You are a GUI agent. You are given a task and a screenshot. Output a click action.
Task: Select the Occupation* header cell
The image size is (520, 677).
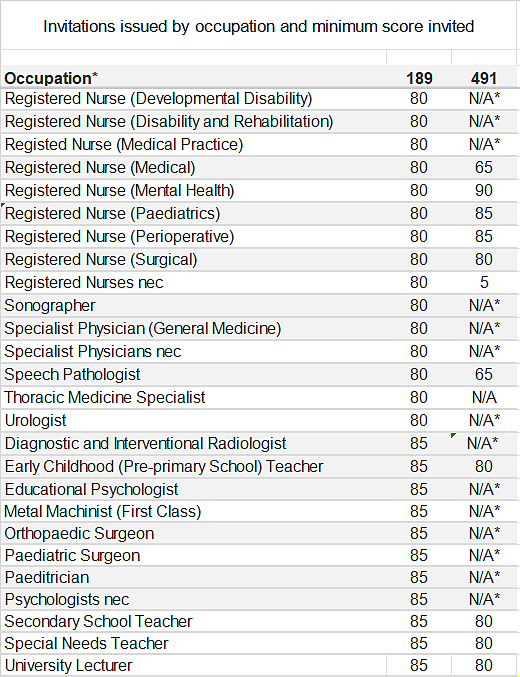[193, 77]
